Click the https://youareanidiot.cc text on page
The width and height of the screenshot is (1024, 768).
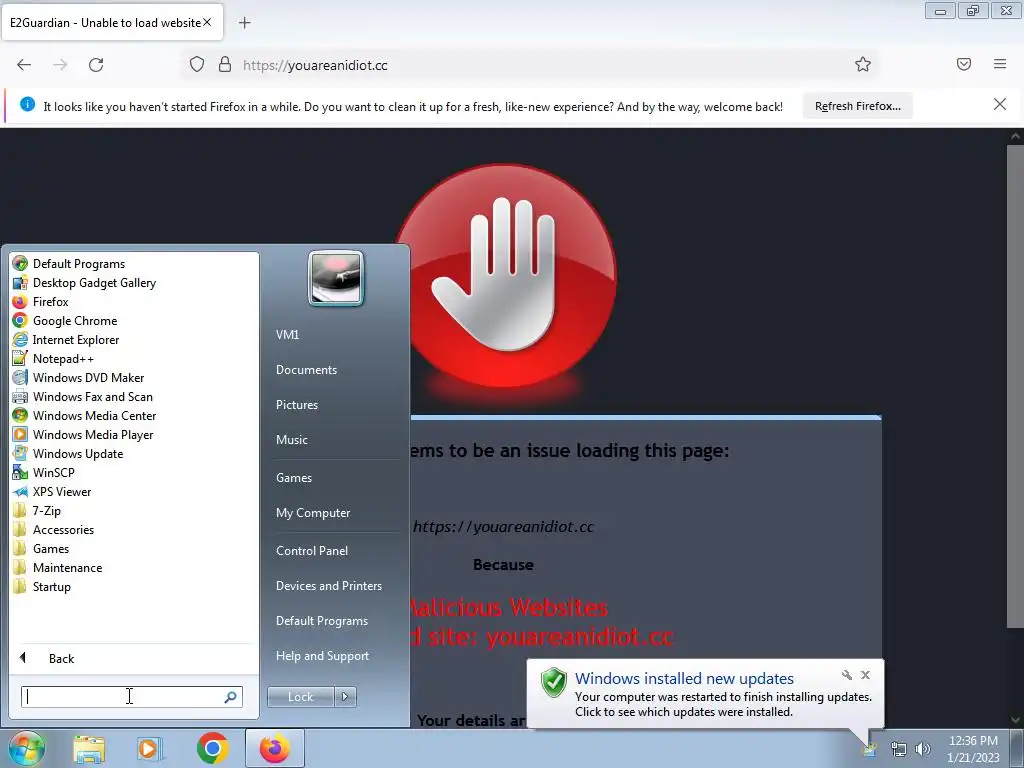tap(504, 527)
